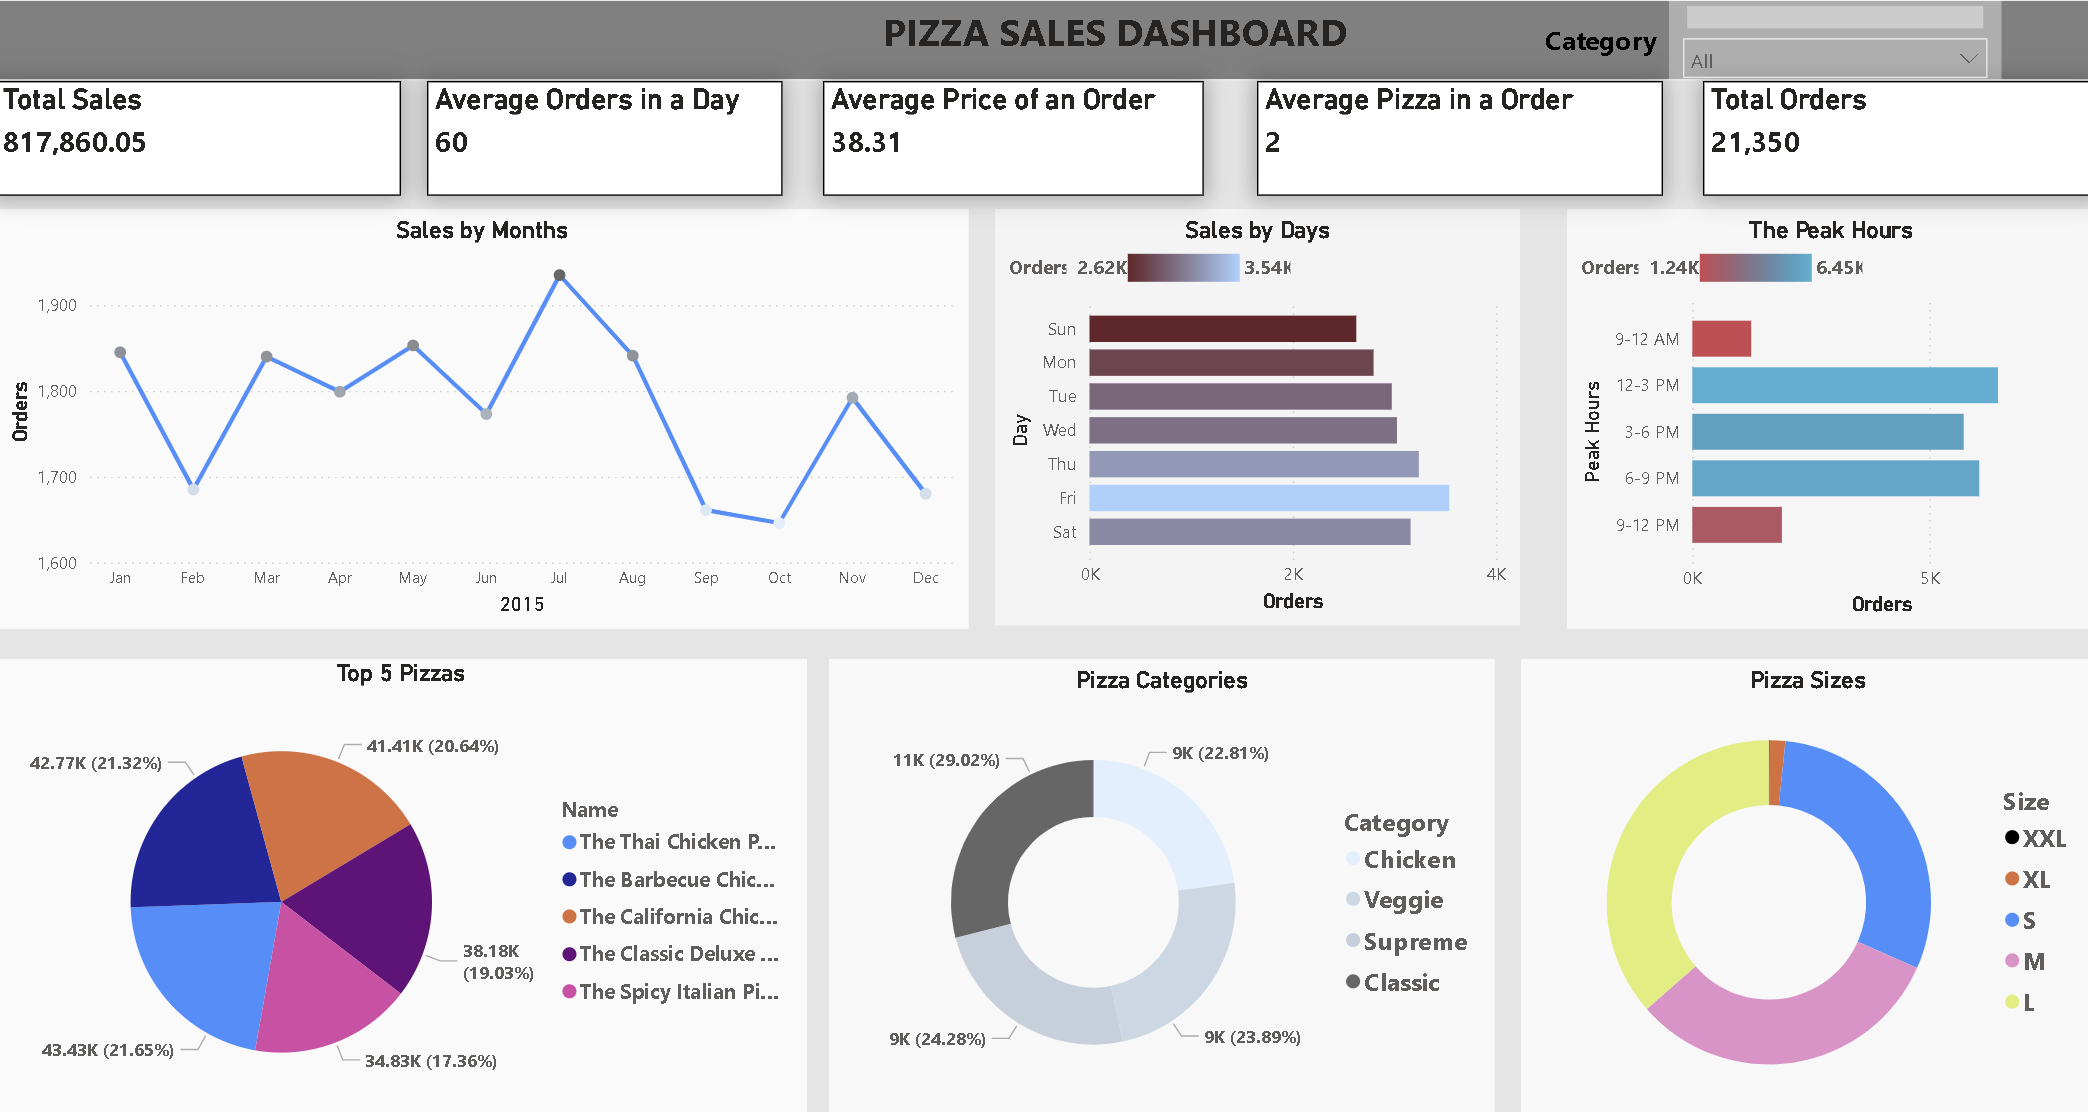Select 'The Thai Chicken P...' legend item
The width and height of the screenshot is (2088, 1112).
(x=670, y=841)
